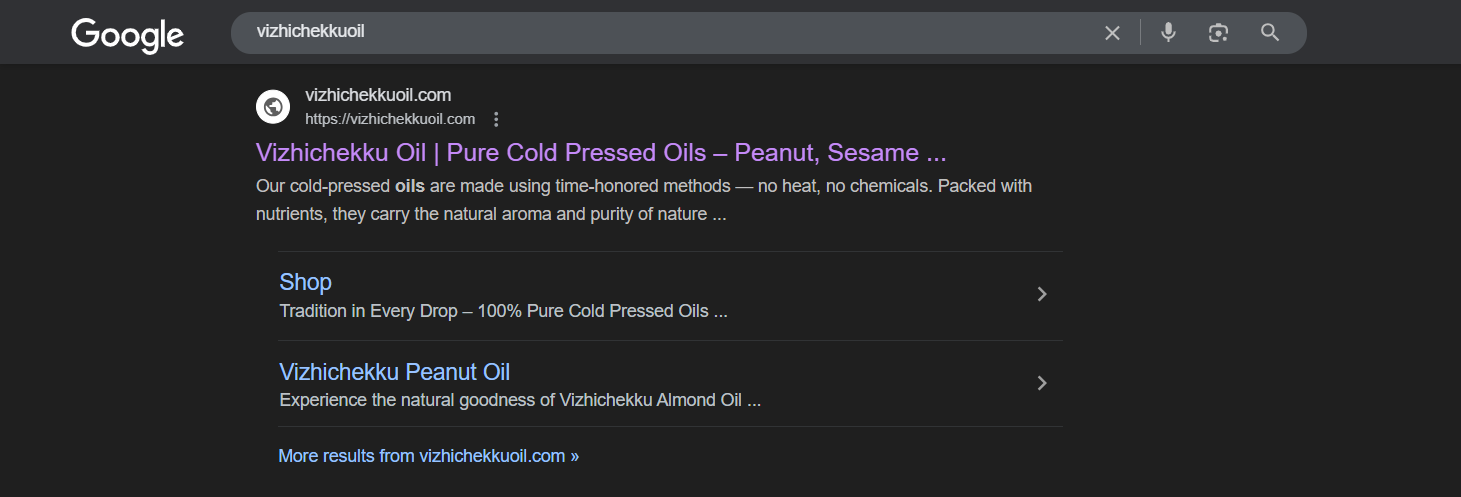Click bold oils word in snippet

click(x=410, y=186)
